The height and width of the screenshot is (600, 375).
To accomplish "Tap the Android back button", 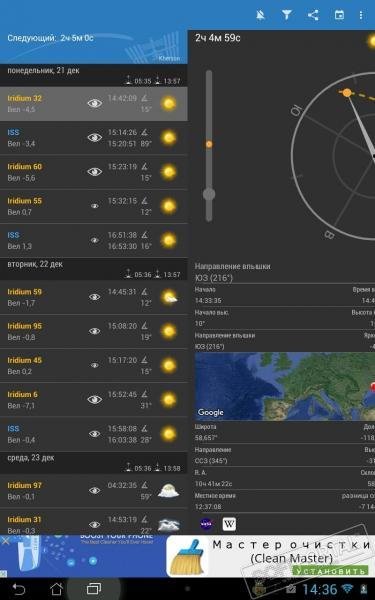I will [18, 589].
